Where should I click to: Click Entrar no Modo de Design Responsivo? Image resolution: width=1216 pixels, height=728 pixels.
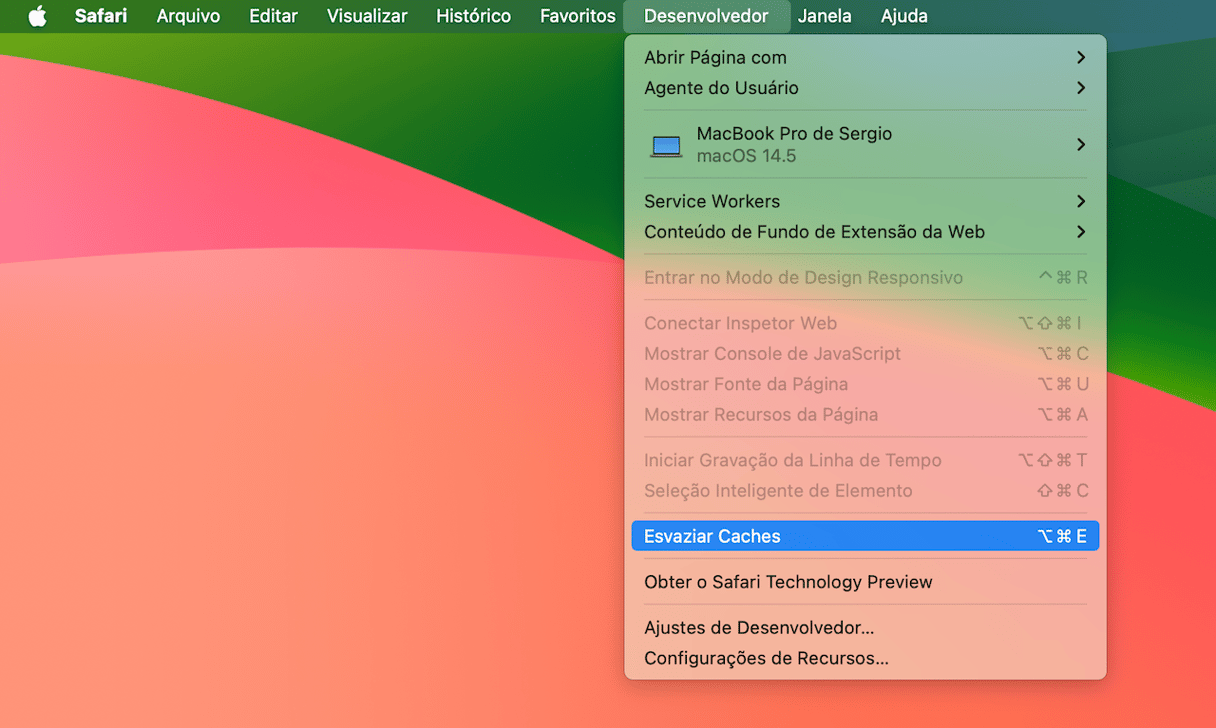pos(865,277)
